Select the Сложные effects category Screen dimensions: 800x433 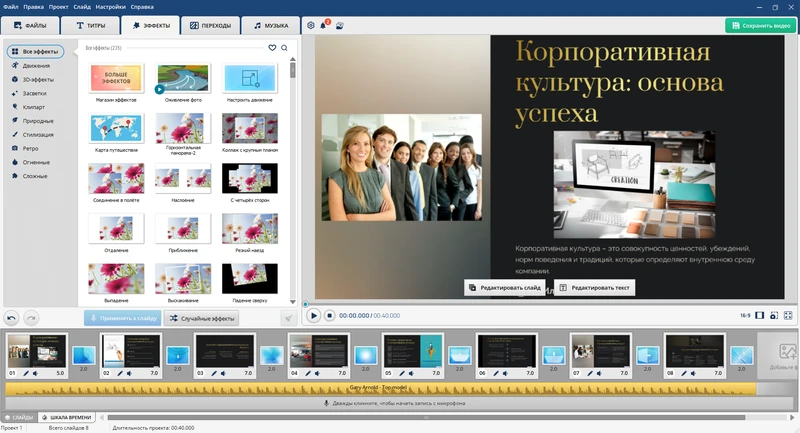pos(35,176)
